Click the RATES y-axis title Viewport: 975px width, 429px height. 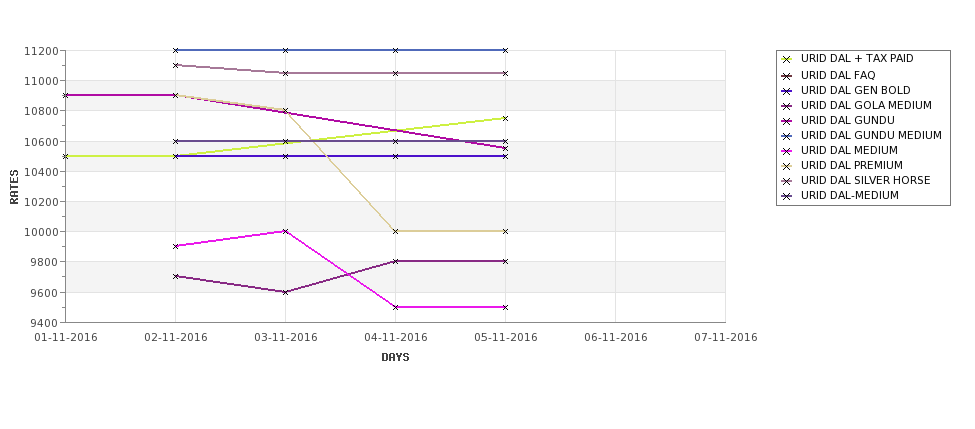[x=14, y=187]
